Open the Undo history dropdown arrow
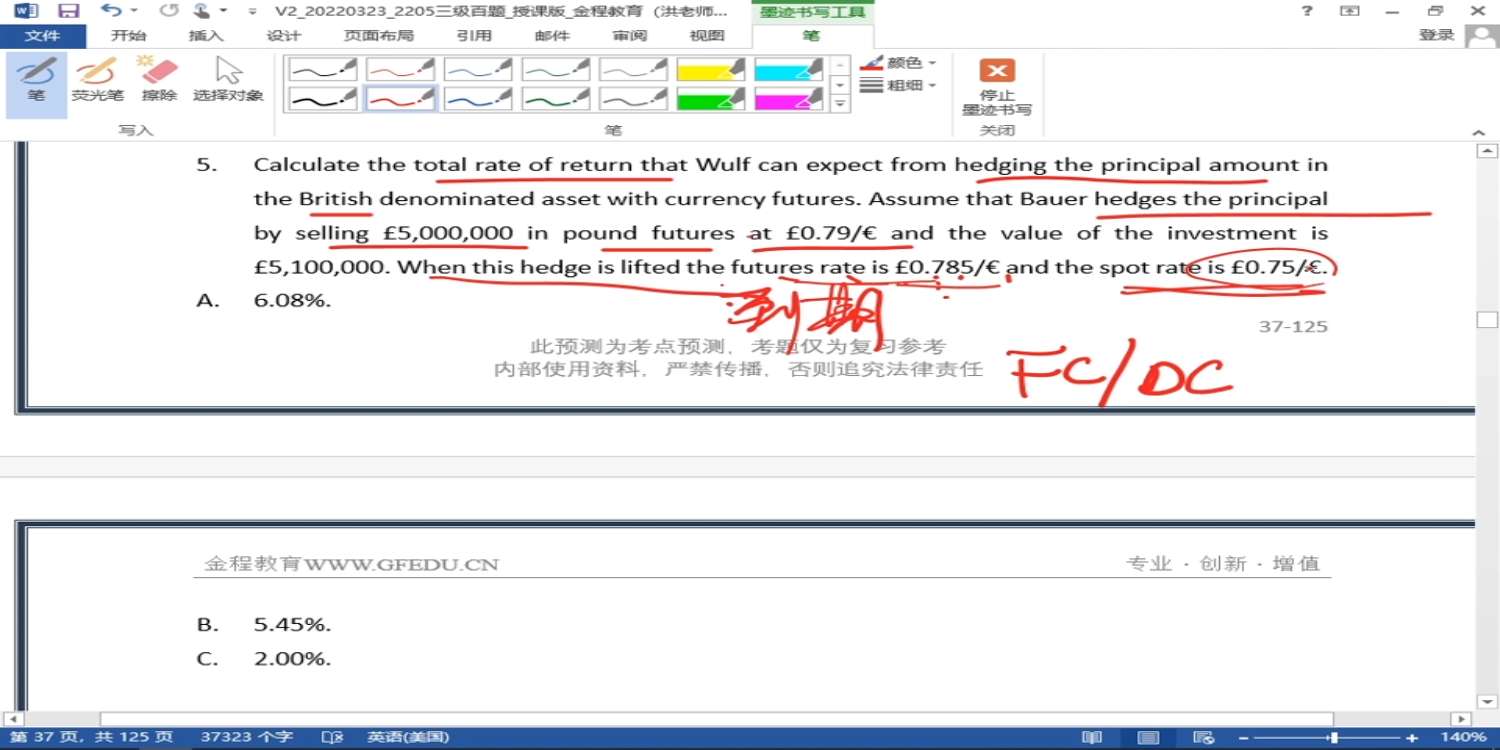 pos(134,11)
